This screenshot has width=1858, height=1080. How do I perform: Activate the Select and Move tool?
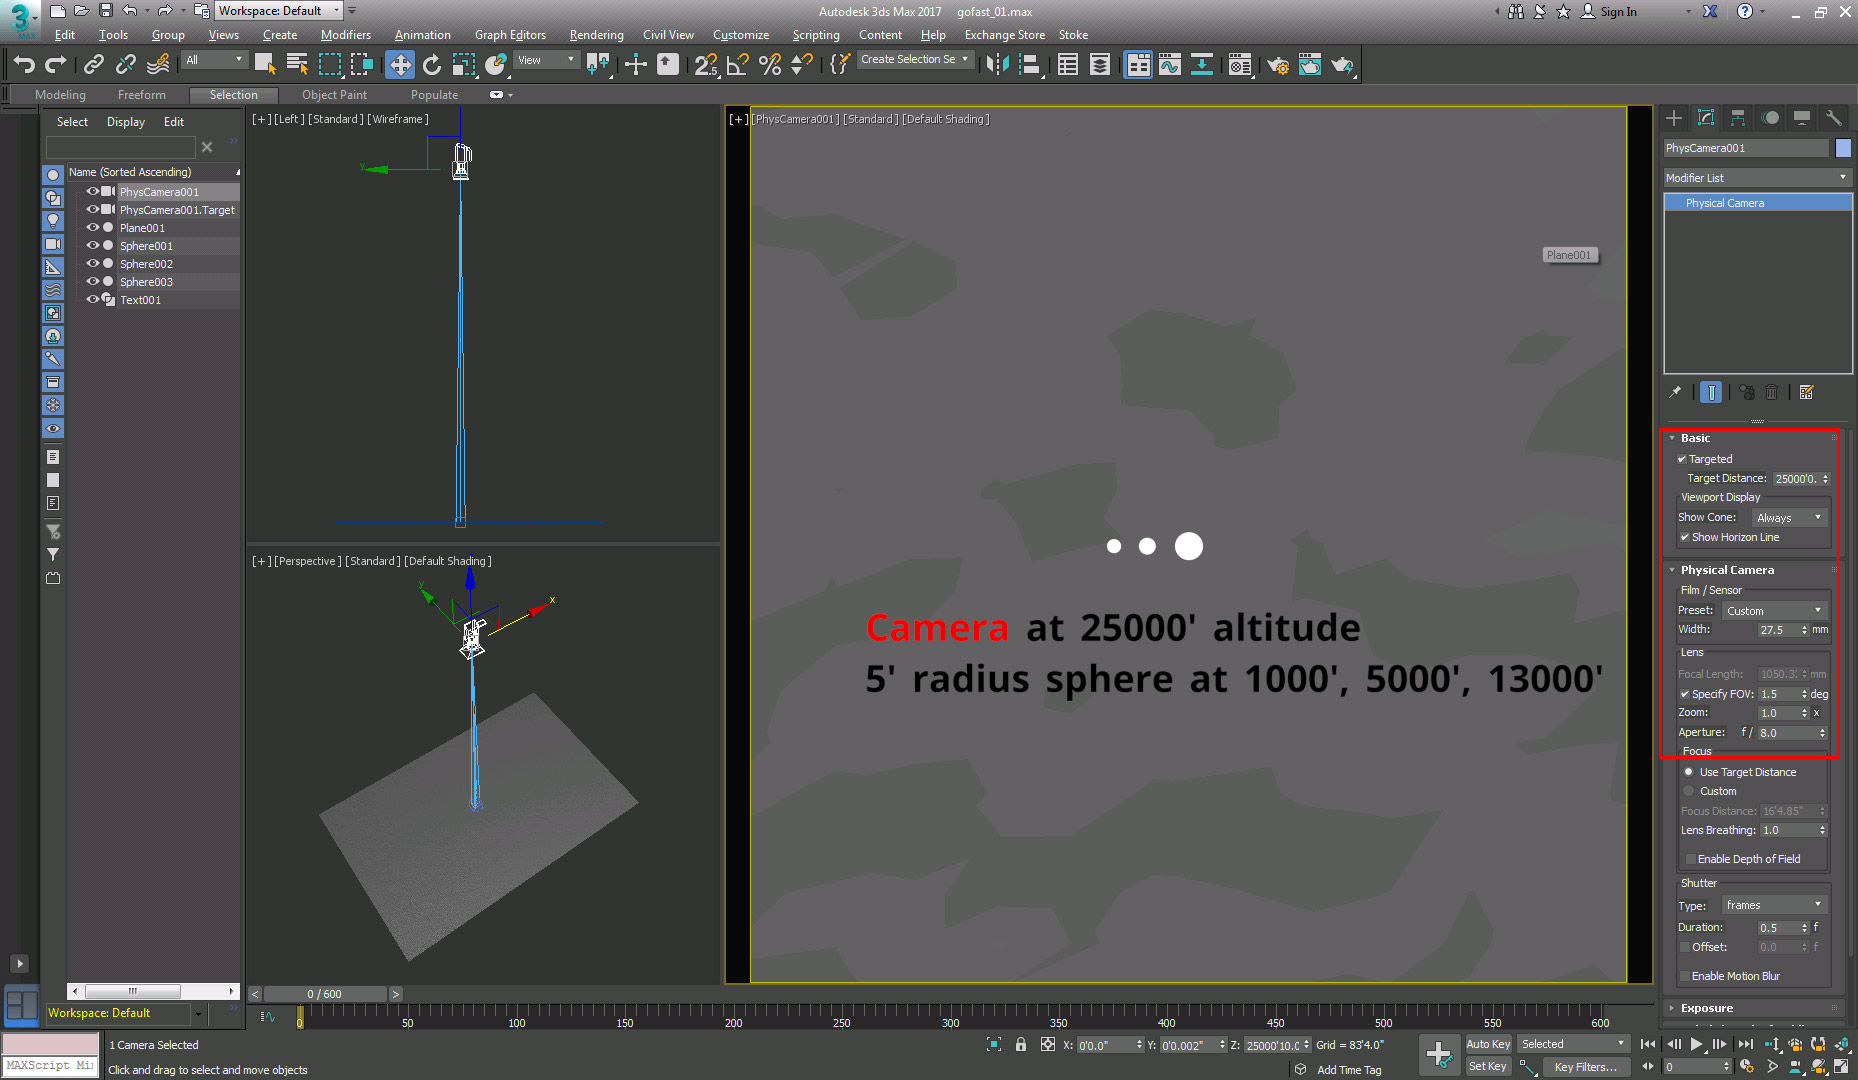point(400,65)
